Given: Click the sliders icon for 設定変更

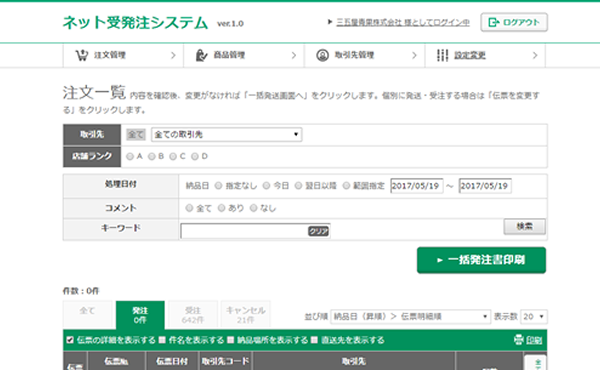Looking at the screenshot, I should pos(442,55).
